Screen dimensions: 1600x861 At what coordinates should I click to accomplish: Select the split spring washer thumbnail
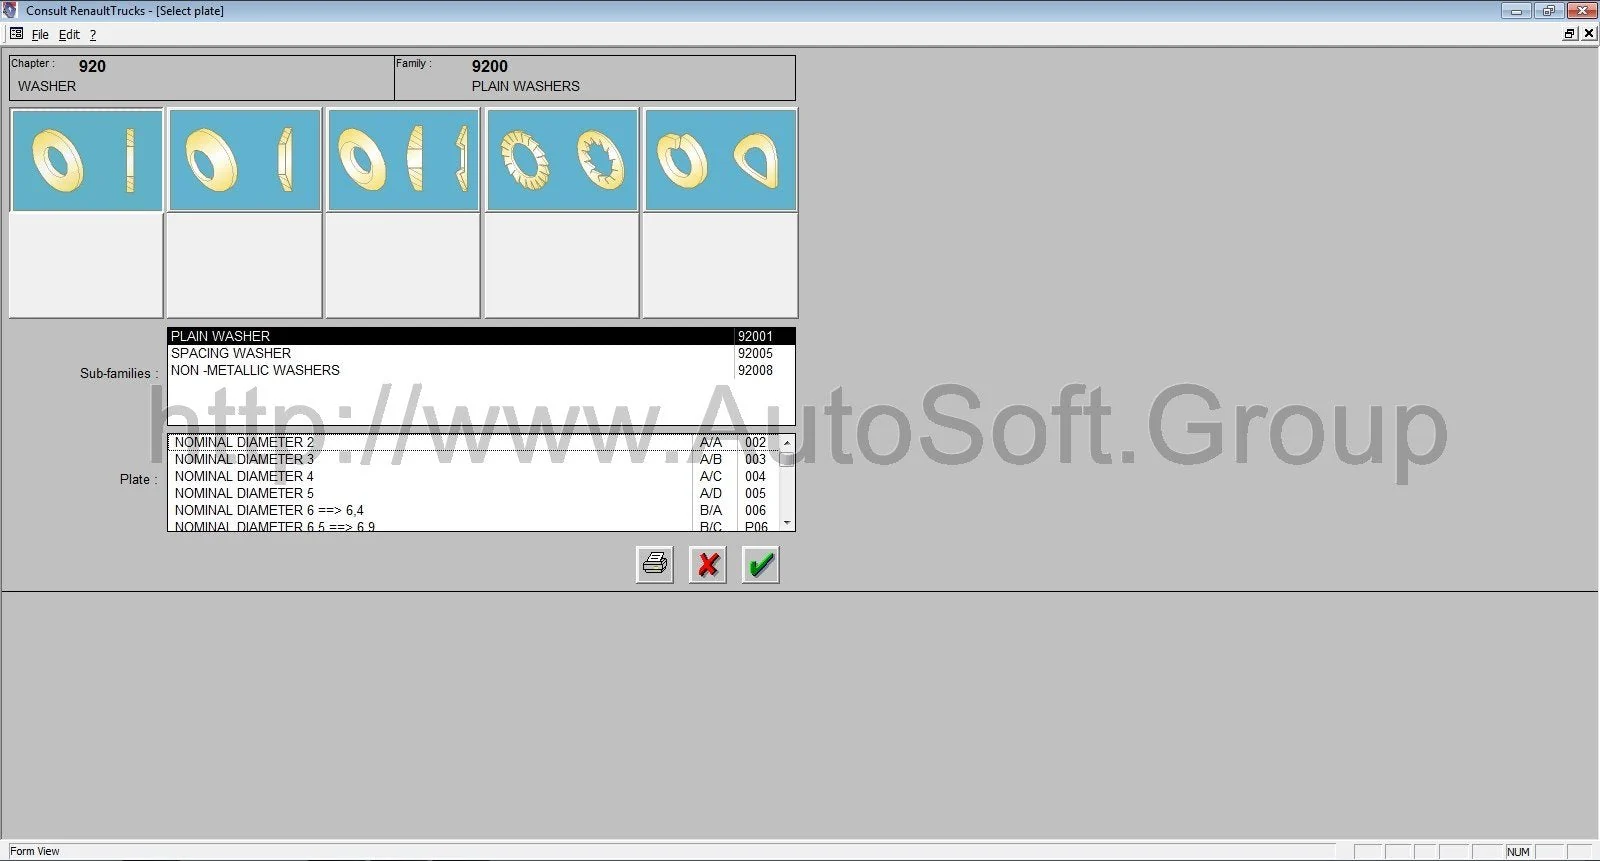[x=720, y=160]
